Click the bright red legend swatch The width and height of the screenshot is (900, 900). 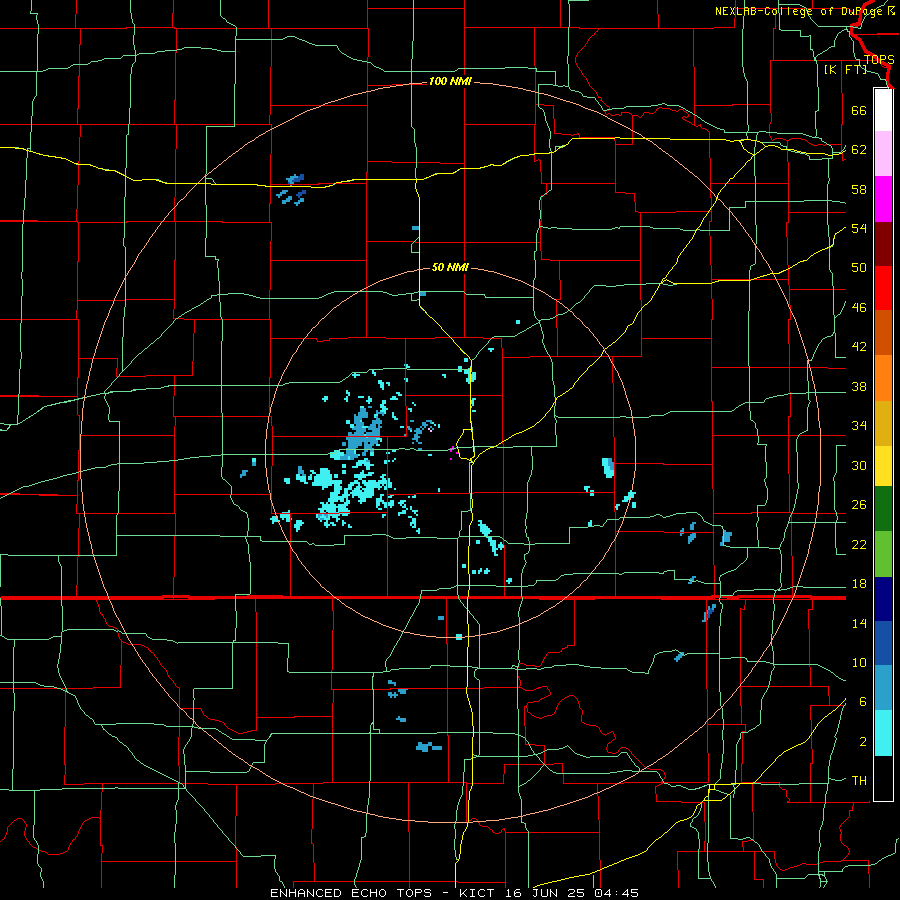tap(883, 288)
